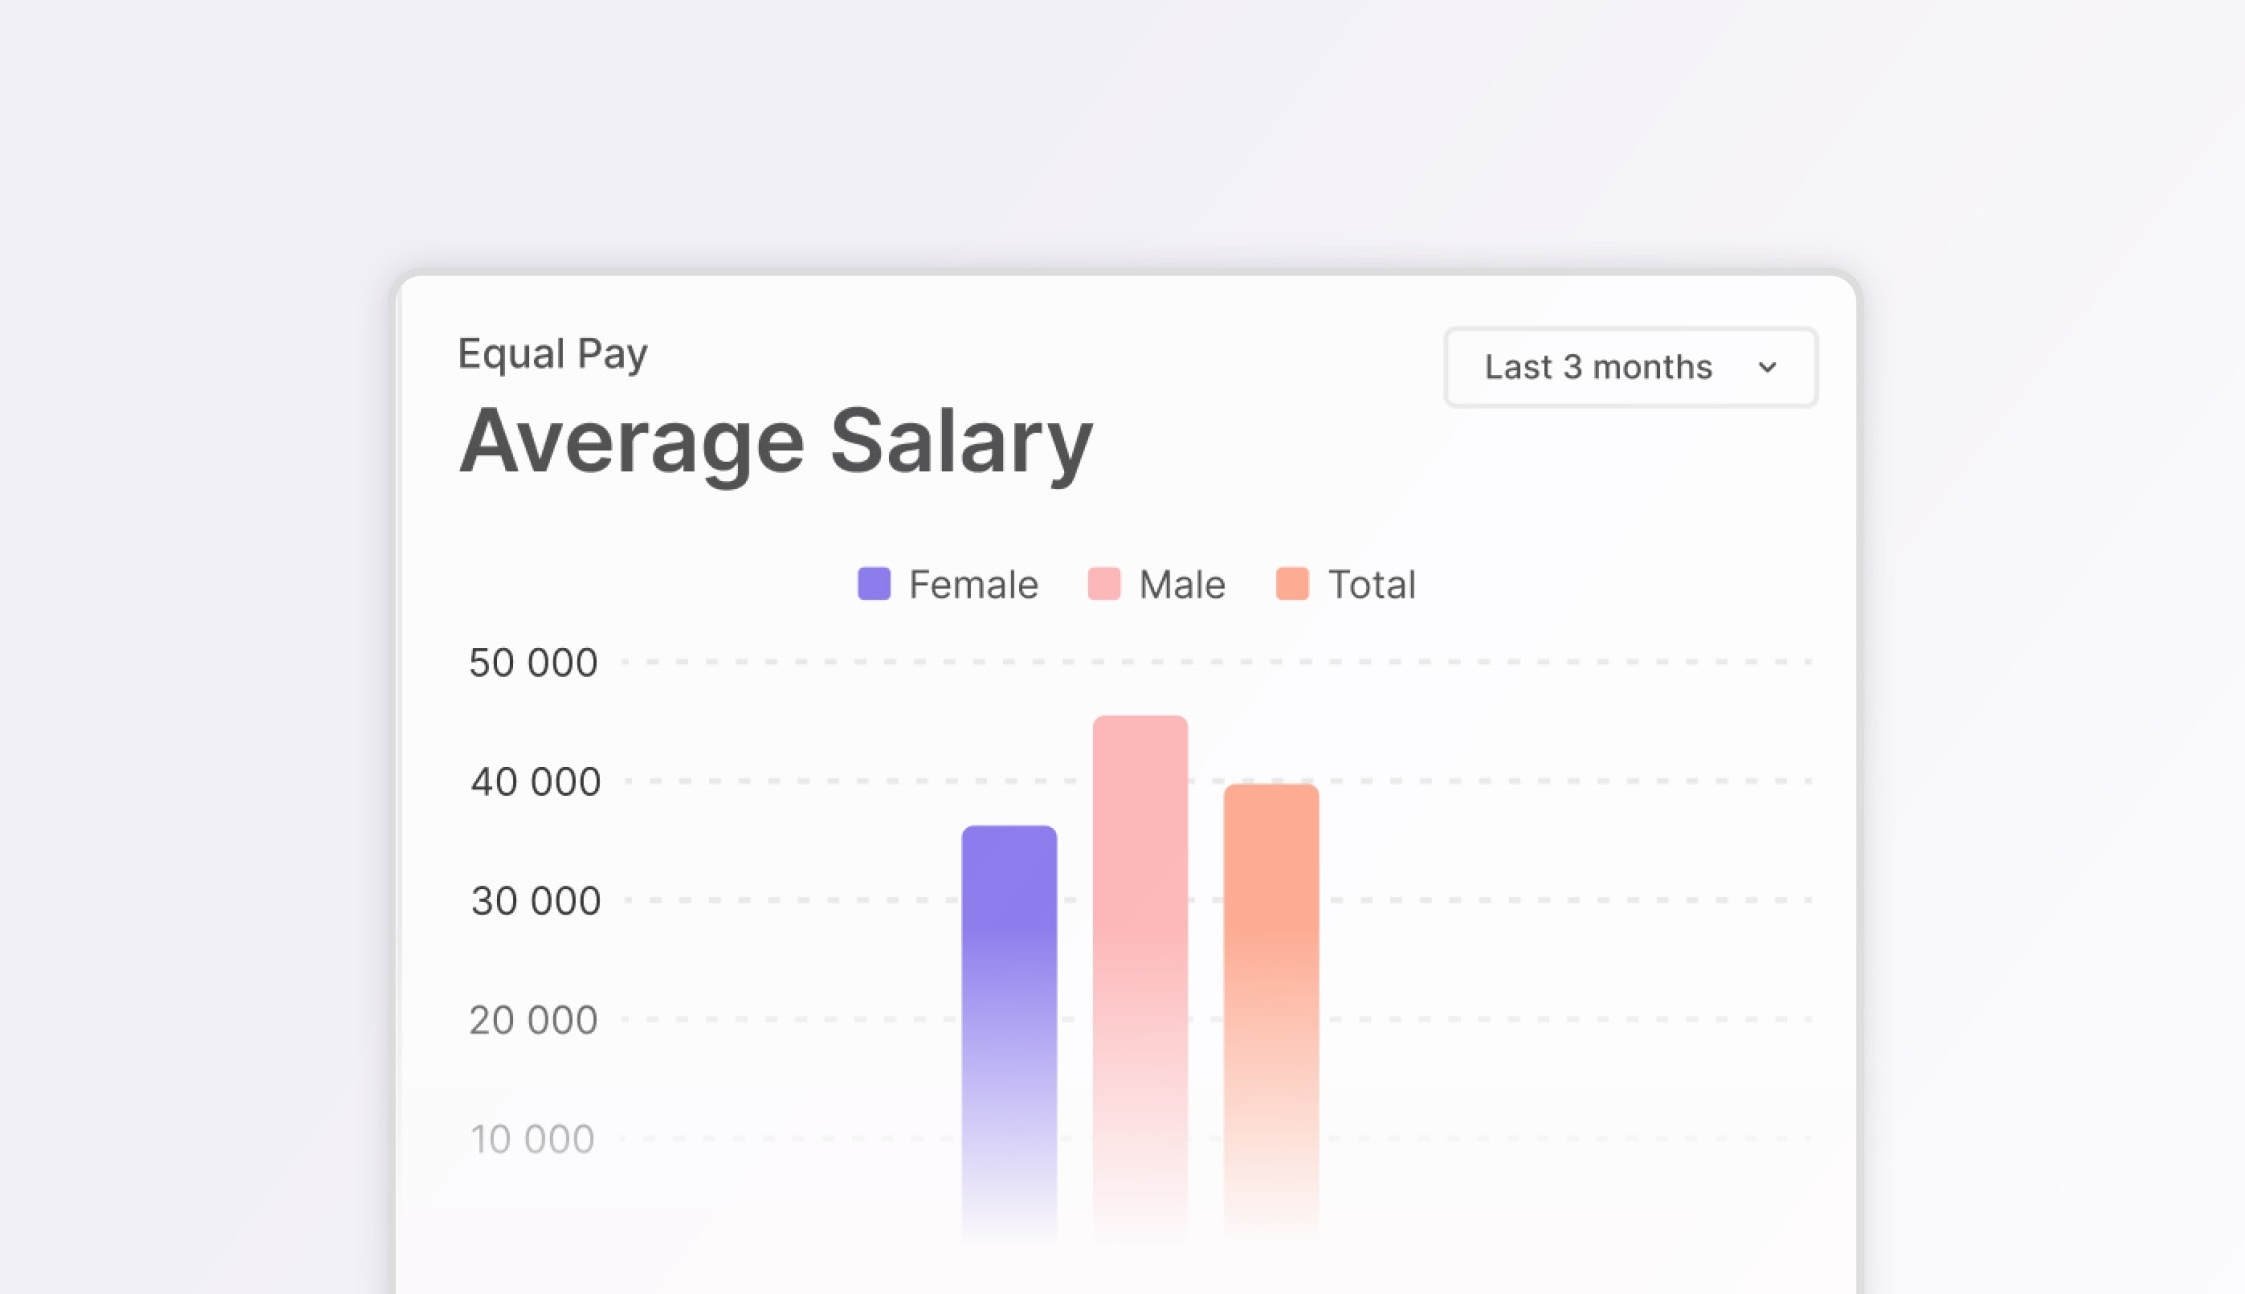The image size is (2245, 1294).
Task: Select the Male salary bar
Action: 1140,950
